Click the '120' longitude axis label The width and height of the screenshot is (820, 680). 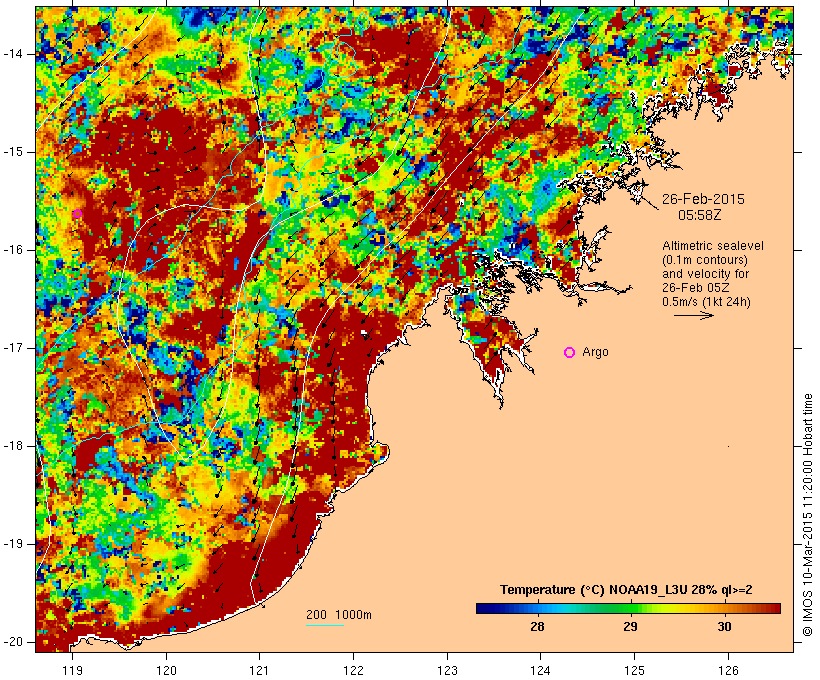tap(166, 670)
